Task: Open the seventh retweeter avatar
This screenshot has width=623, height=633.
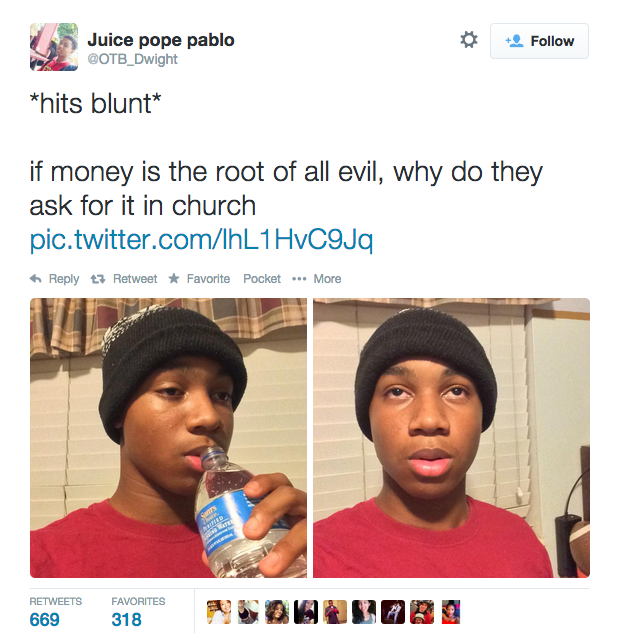Action: (x=393, y=612)
